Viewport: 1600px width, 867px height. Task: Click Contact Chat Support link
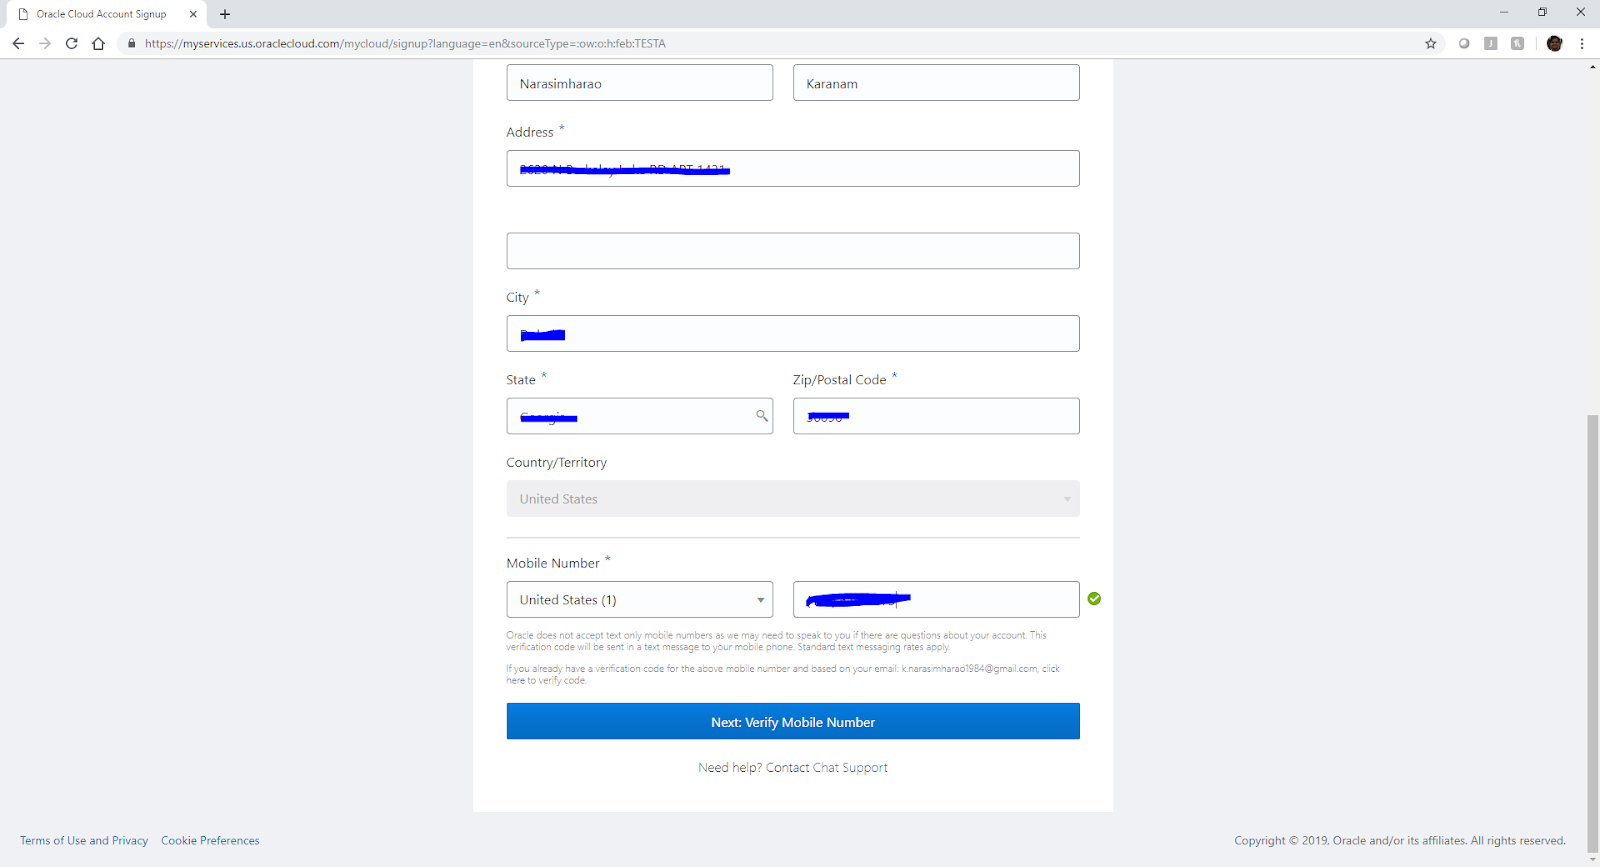coord(826,768)
